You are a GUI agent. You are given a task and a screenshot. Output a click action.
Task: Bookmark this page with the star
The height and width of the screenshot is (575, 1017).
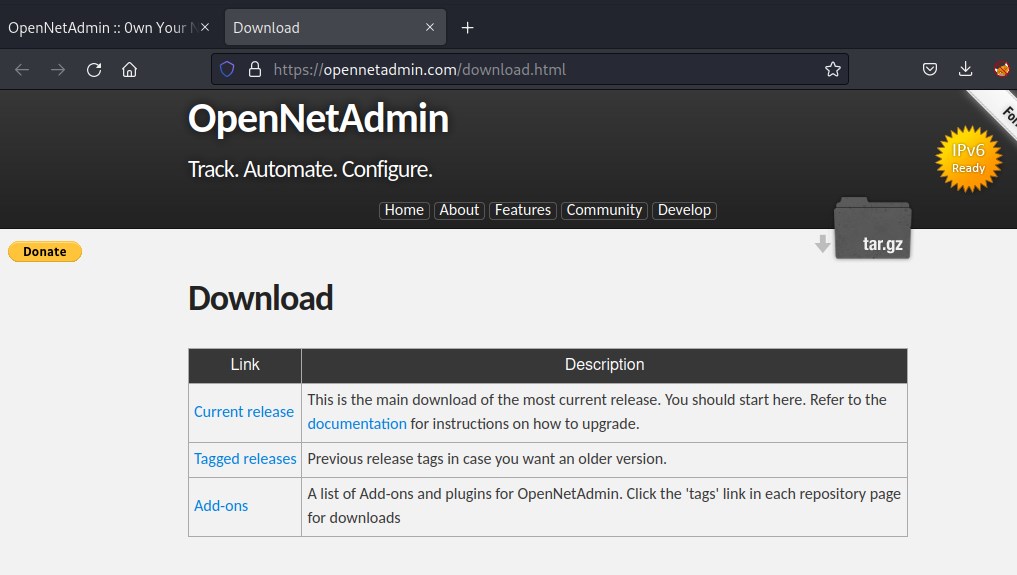pos(832,69)
